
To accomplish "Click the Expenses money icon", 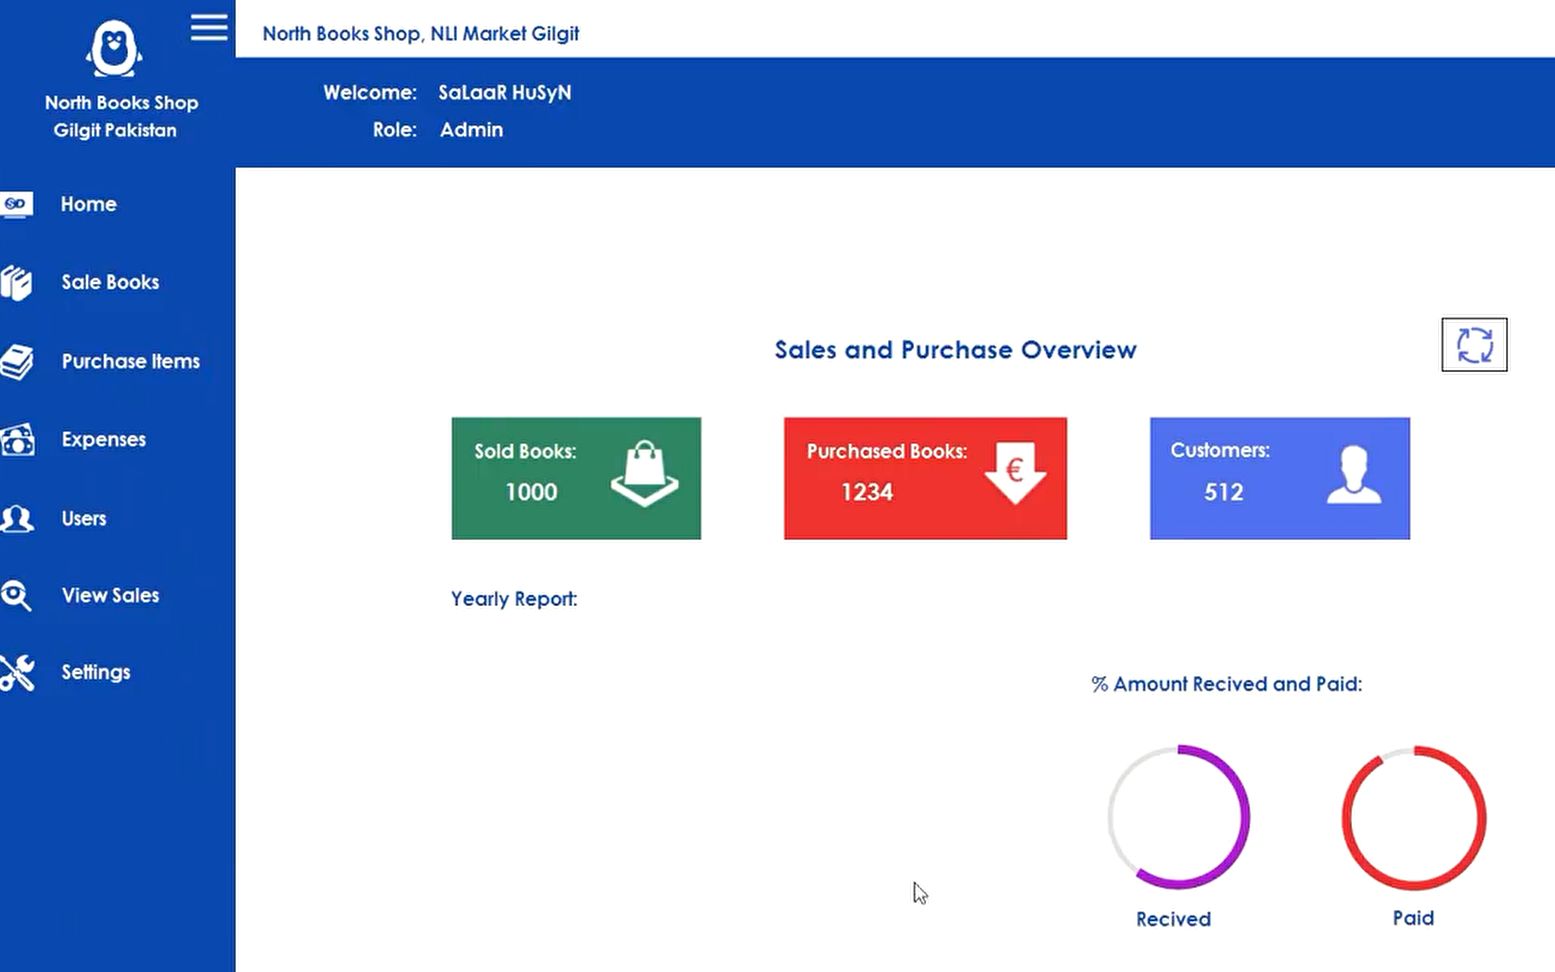I will tap(17, 439).
